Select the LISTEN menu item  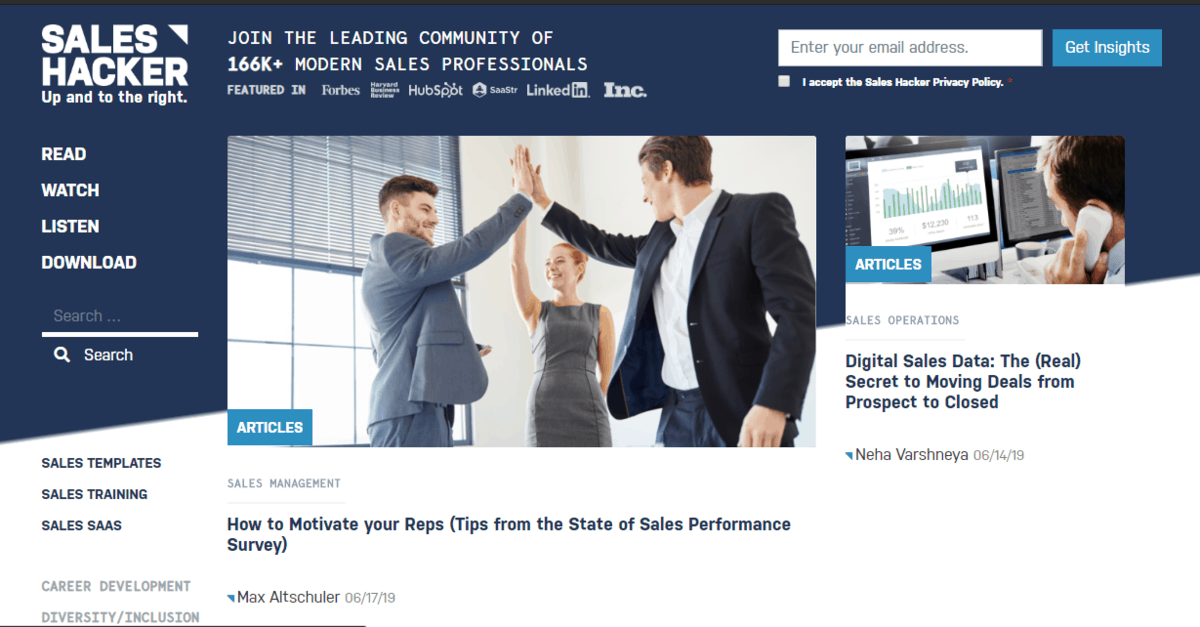pos(70,226)
